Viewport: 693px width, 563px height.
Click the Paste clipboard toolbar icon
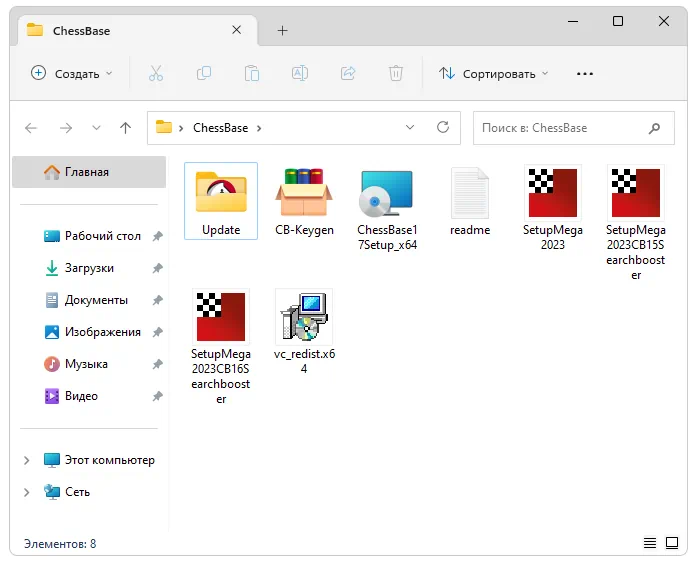[x=252, y=73]
